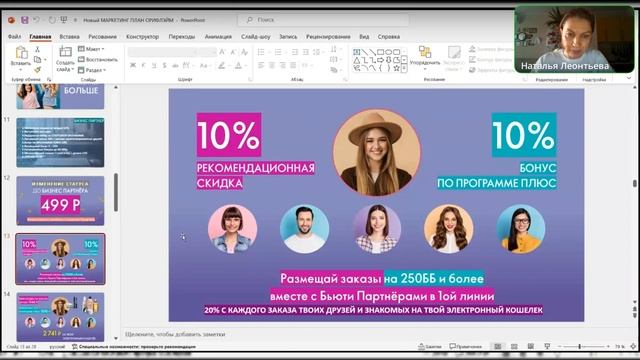Pick the oval shape in shapes gallery
Image resolution: width=640 pixels, height=360 pixels.
[388, 52]
